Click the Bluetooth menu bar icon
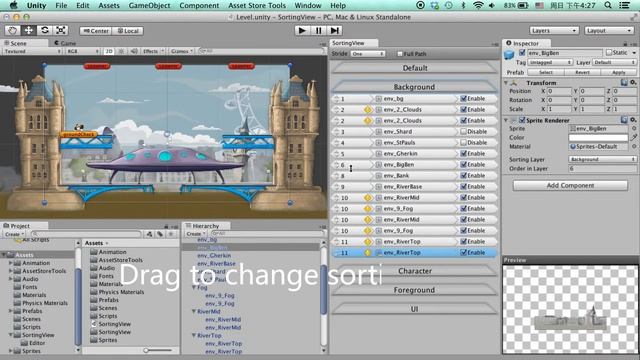This screenshot has width=640, height=360. click(463, 5)
